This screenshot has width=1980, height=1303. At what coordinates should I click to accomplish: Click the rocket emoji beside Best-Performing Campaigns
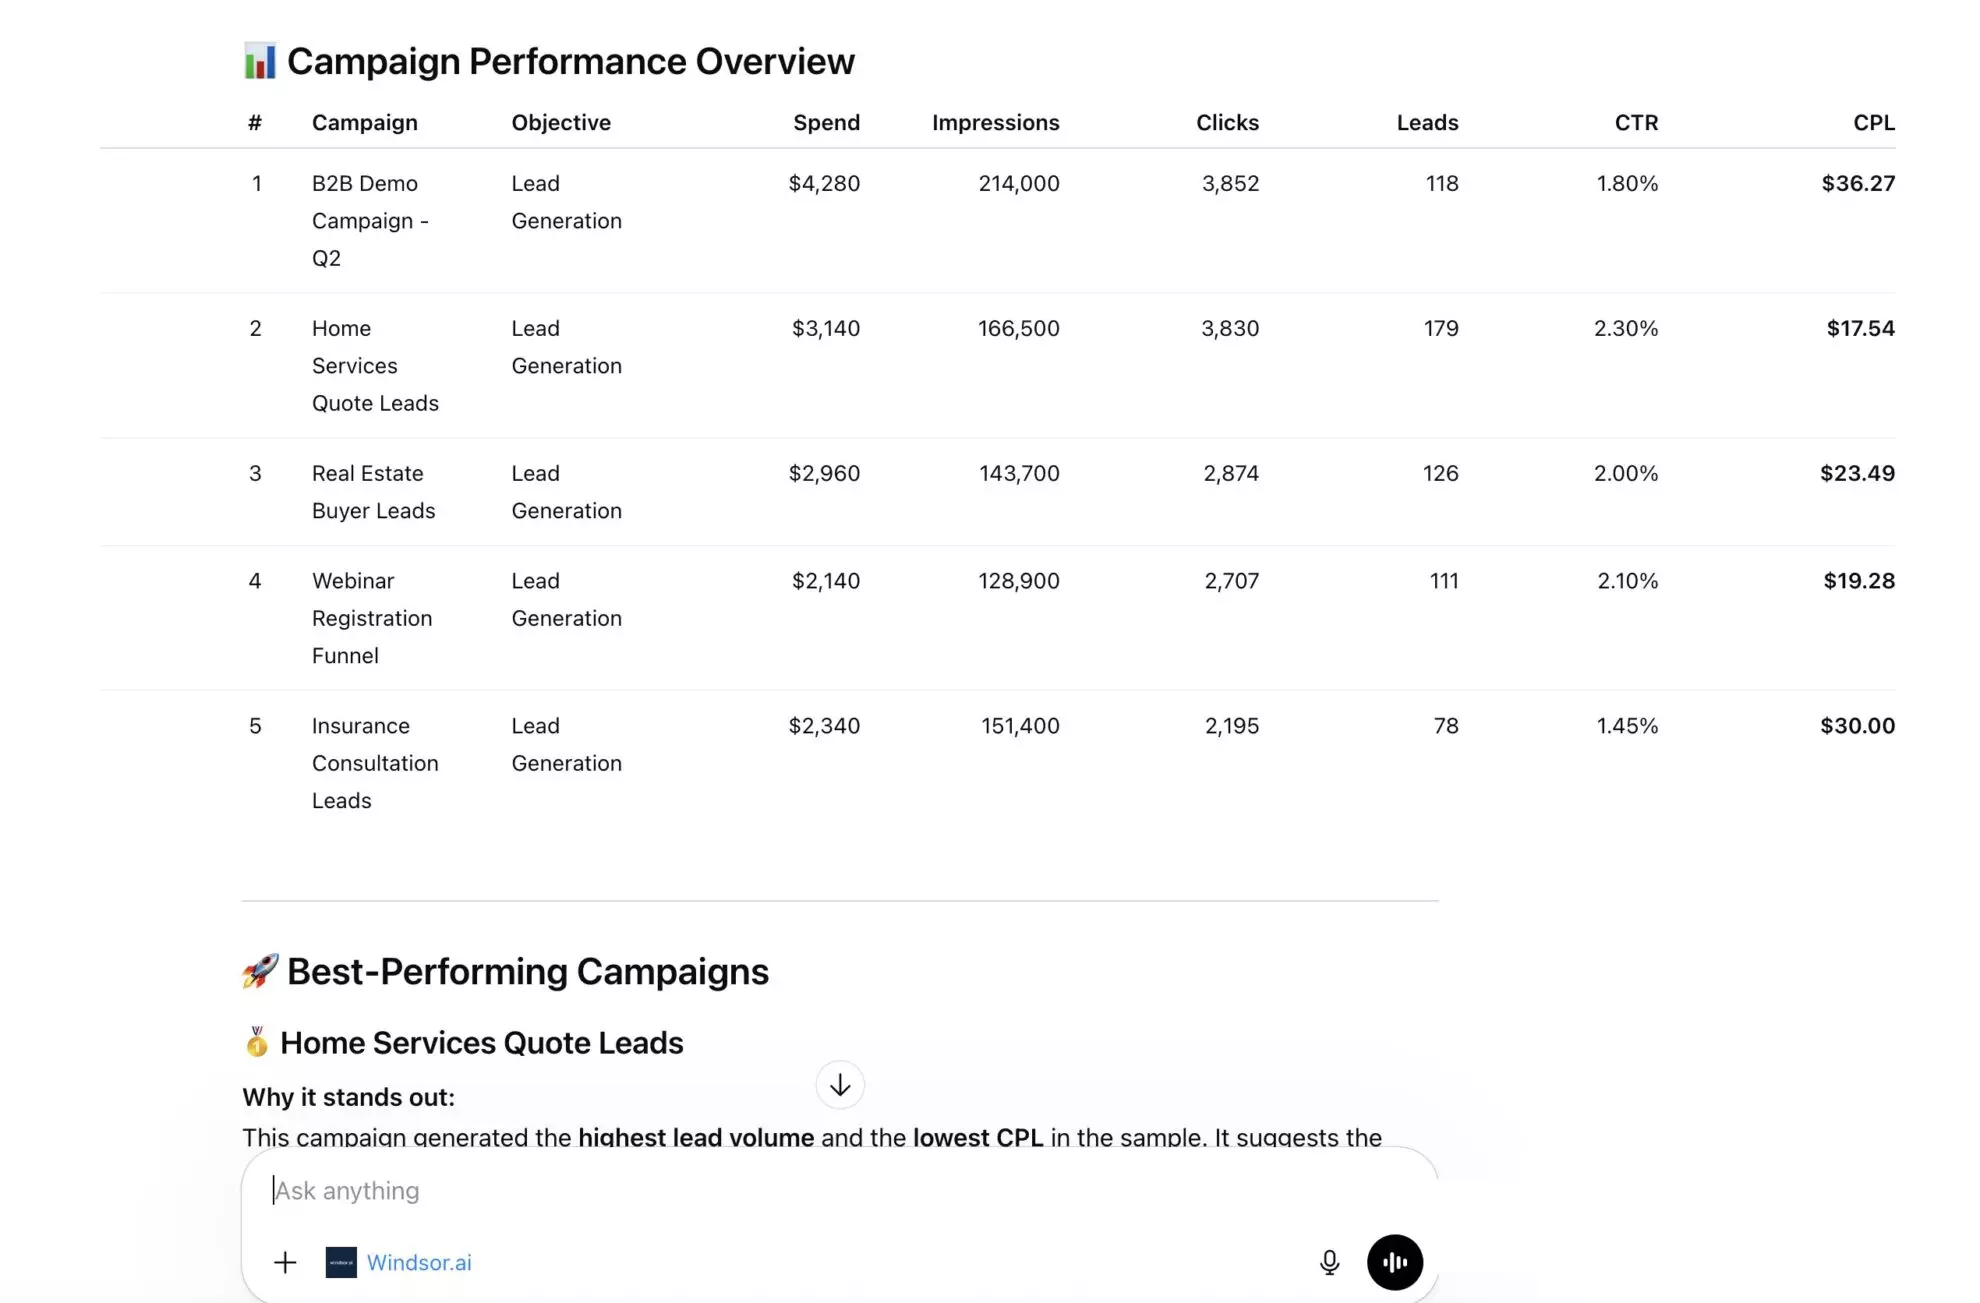258,970
